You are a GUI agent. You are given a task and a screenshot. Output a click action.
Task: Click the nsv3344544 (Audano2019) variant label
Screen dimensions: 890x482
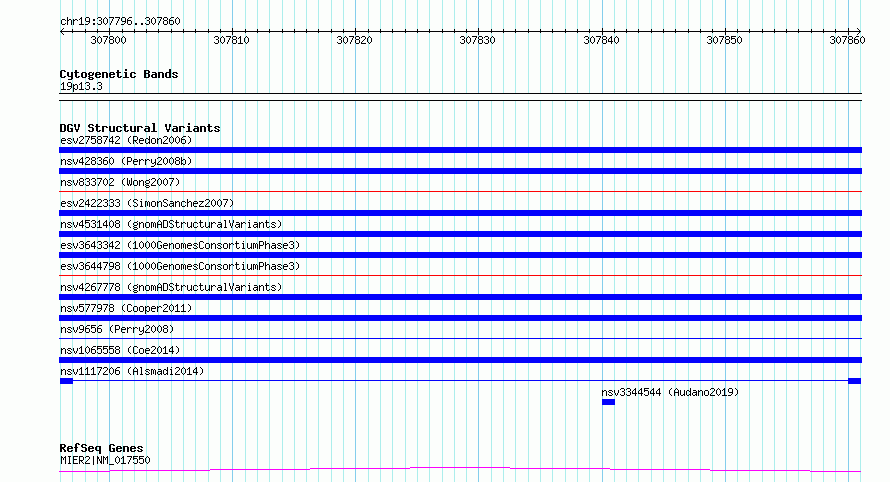(670, 392)
